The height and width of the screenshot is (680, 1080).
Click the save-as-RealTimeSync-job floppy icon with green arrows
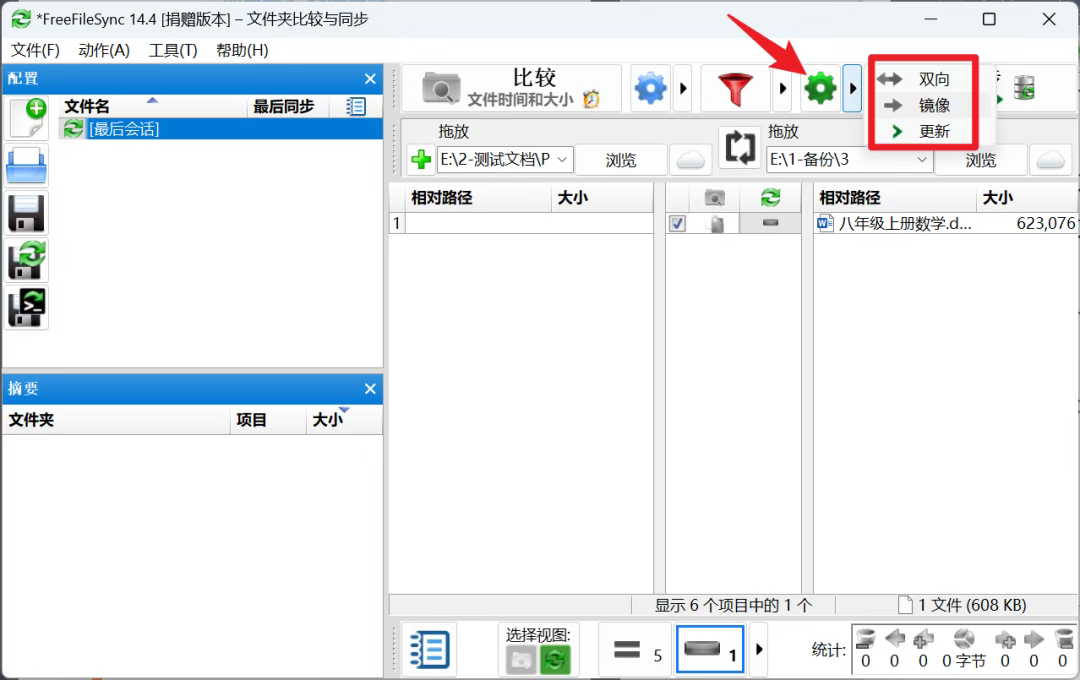point(27,260)
